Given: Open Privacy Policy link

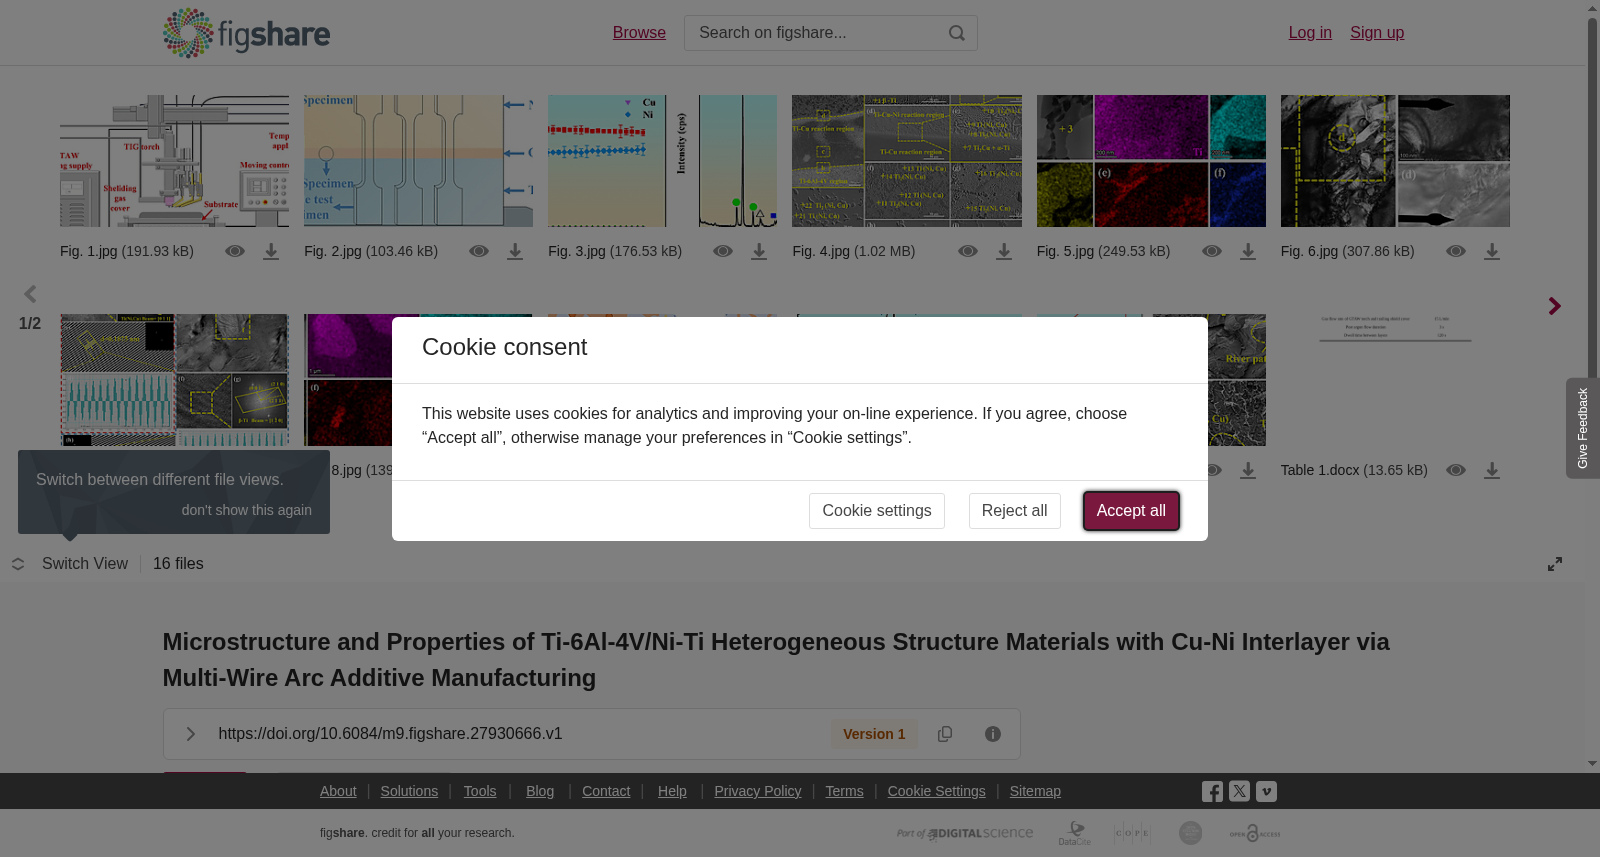Looking at the screenshot, I should [757, 791].
